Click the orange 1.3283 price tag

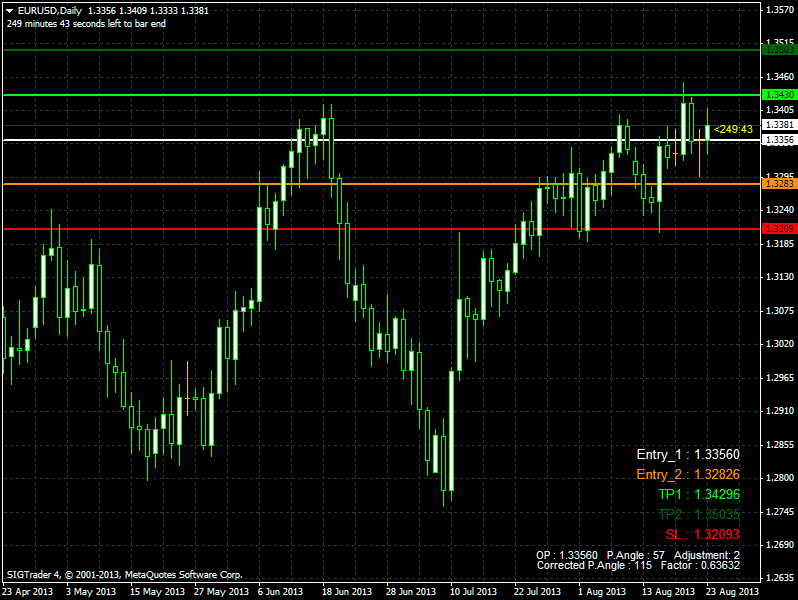[778, 183]
